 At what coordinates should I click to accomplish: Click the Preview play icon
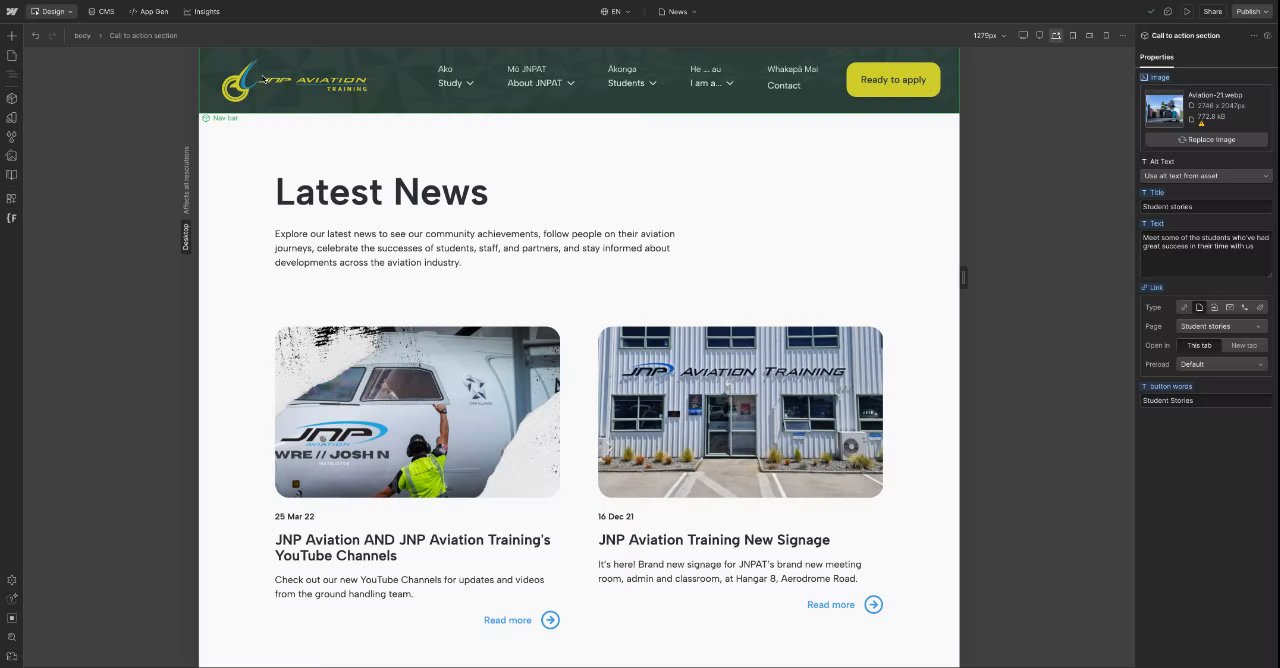(1186, 12)
